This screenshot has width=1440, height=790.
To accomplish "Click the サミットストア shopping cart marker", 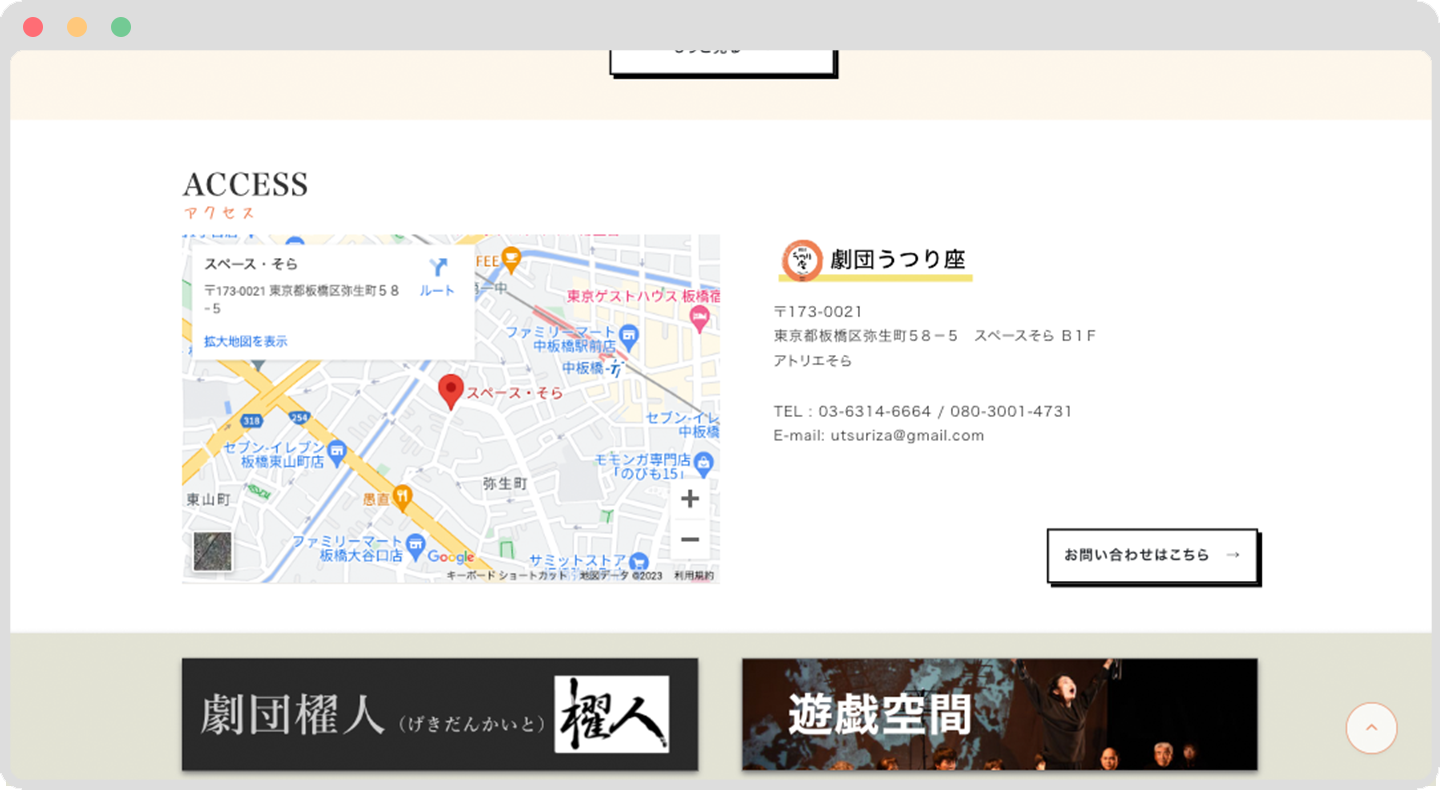I will (x=638, y=561).
